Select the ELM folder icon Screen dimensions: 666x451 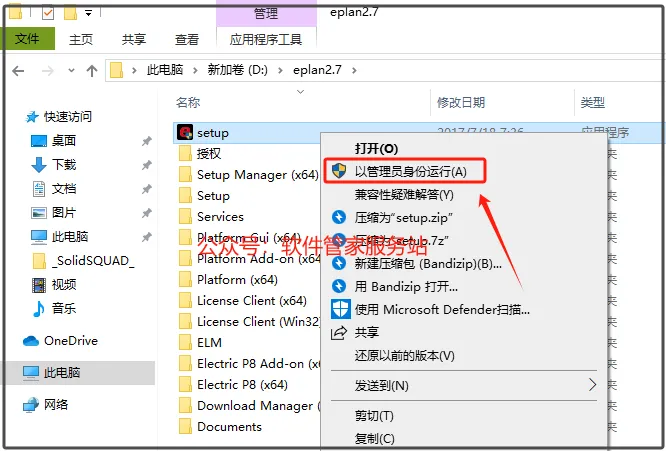click(185, 342)
